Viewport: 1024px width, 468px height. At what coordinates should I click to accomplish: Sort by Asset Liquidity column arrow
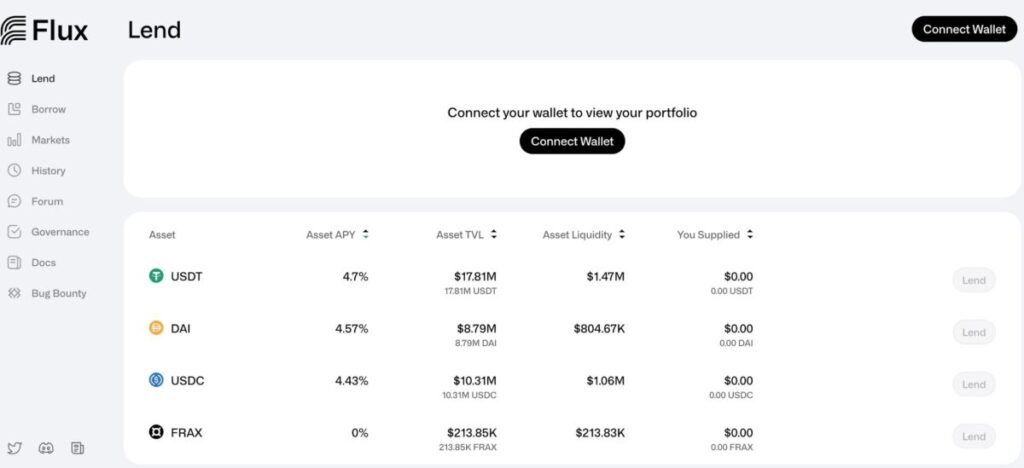tap(622, 235)
